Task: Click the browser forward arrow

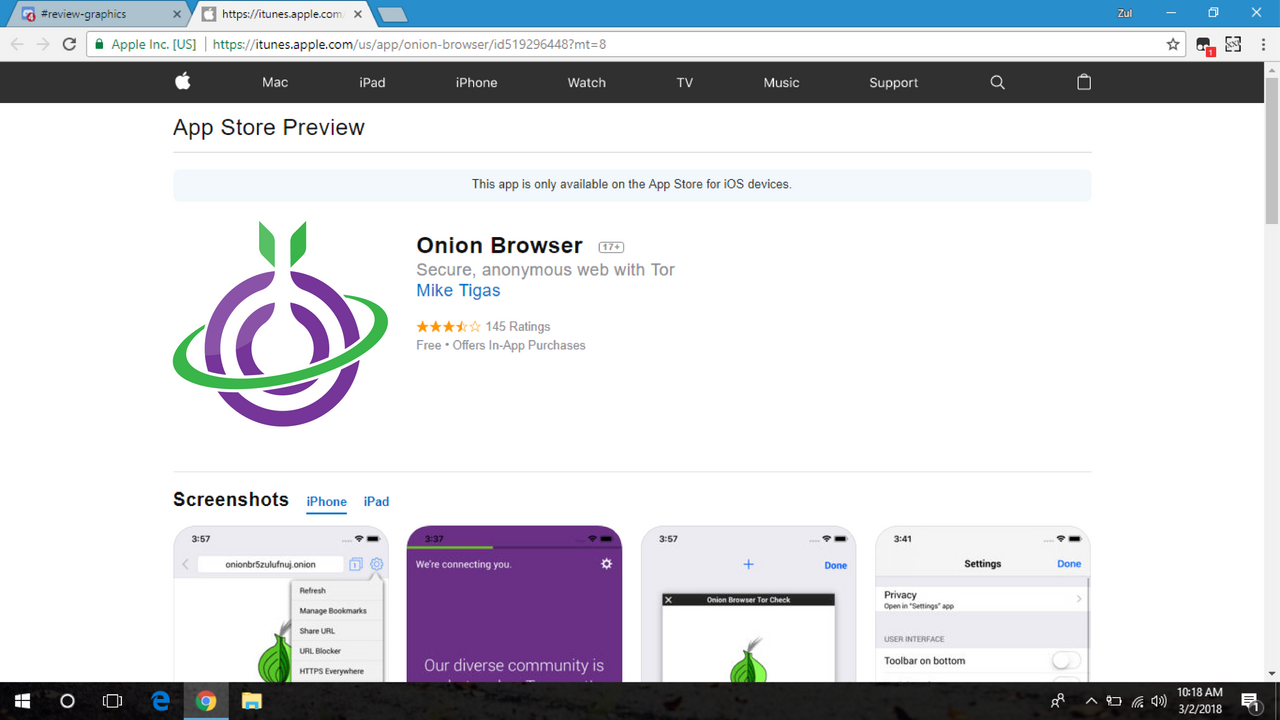Action: [x=43, y=44]
